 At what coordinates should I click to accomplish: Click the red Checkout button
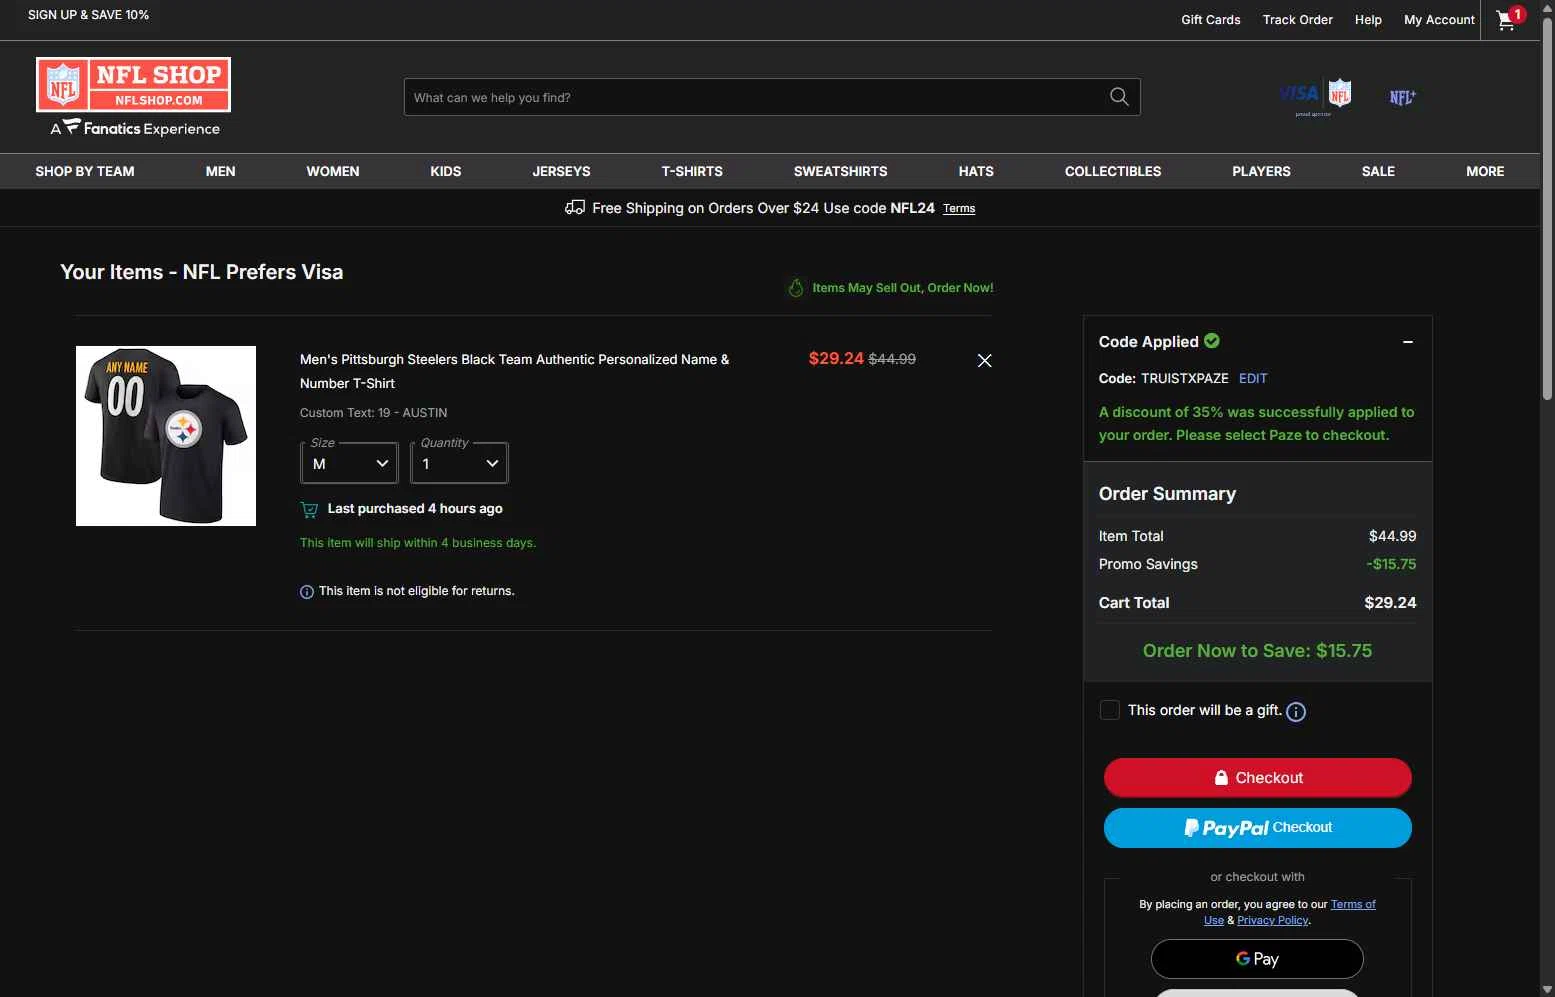point(1258,778)
